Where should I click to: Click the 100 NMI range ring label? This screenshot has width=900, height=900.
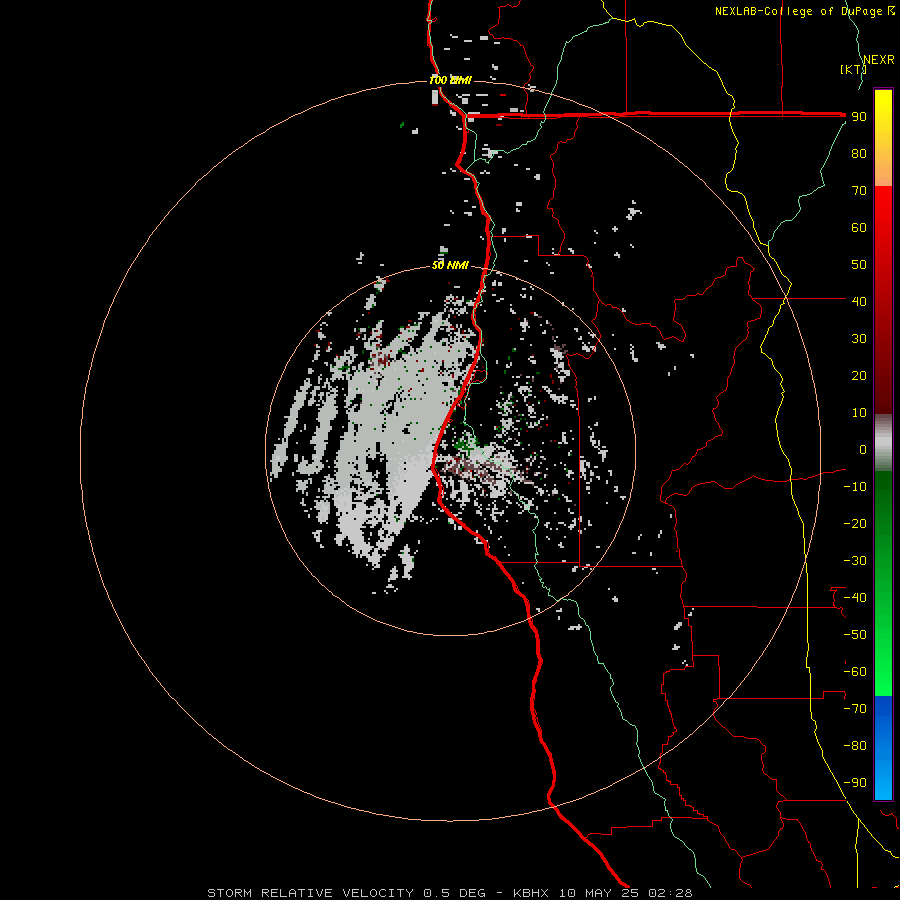click(x=451, y=80)
